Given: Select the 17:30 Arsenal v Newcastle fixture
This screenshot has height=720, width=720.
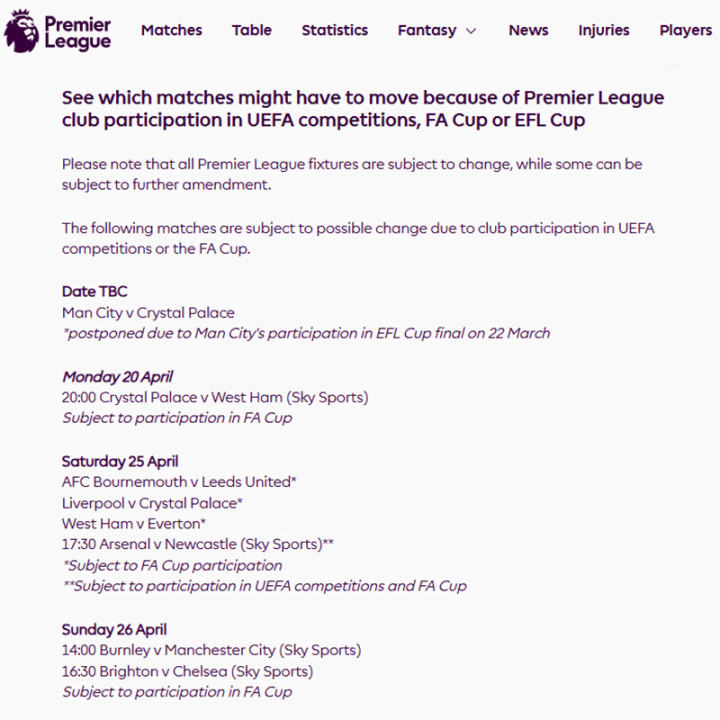Looking at the screenshot, I should coord(197,545).
